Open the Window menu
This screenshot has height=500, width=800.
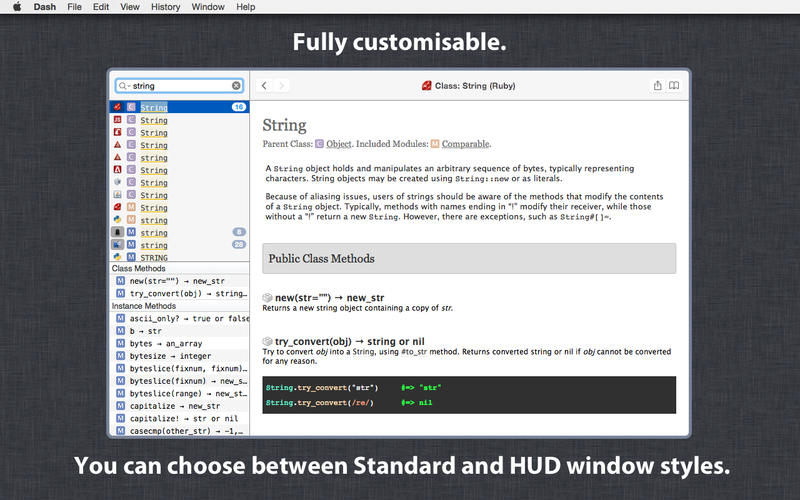207,7
